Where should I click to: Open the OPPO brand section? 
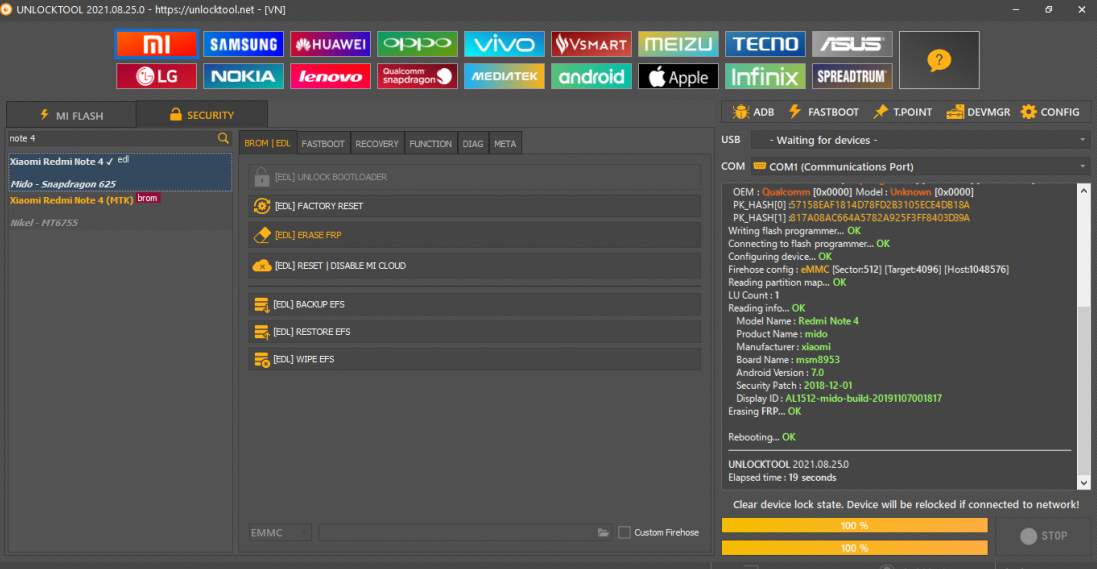tap(417, 44)
